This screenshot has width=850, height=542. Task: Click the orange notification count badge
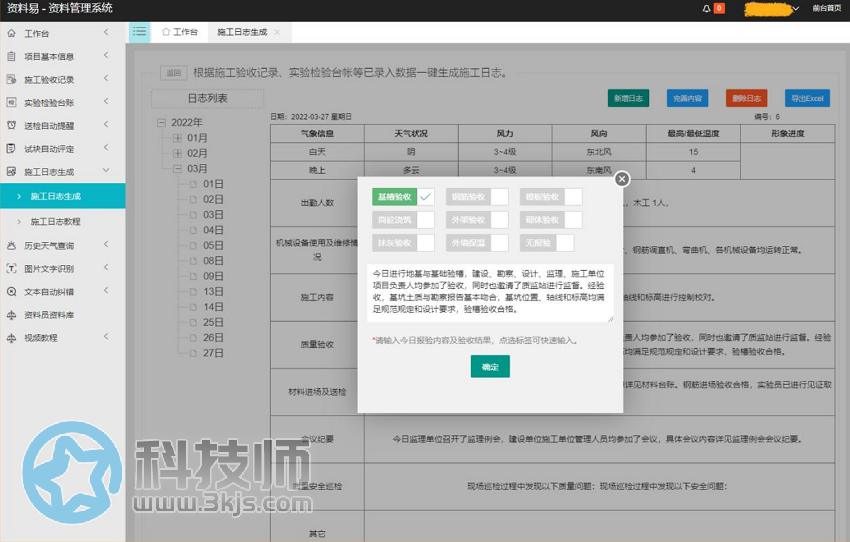click(719, 8)
